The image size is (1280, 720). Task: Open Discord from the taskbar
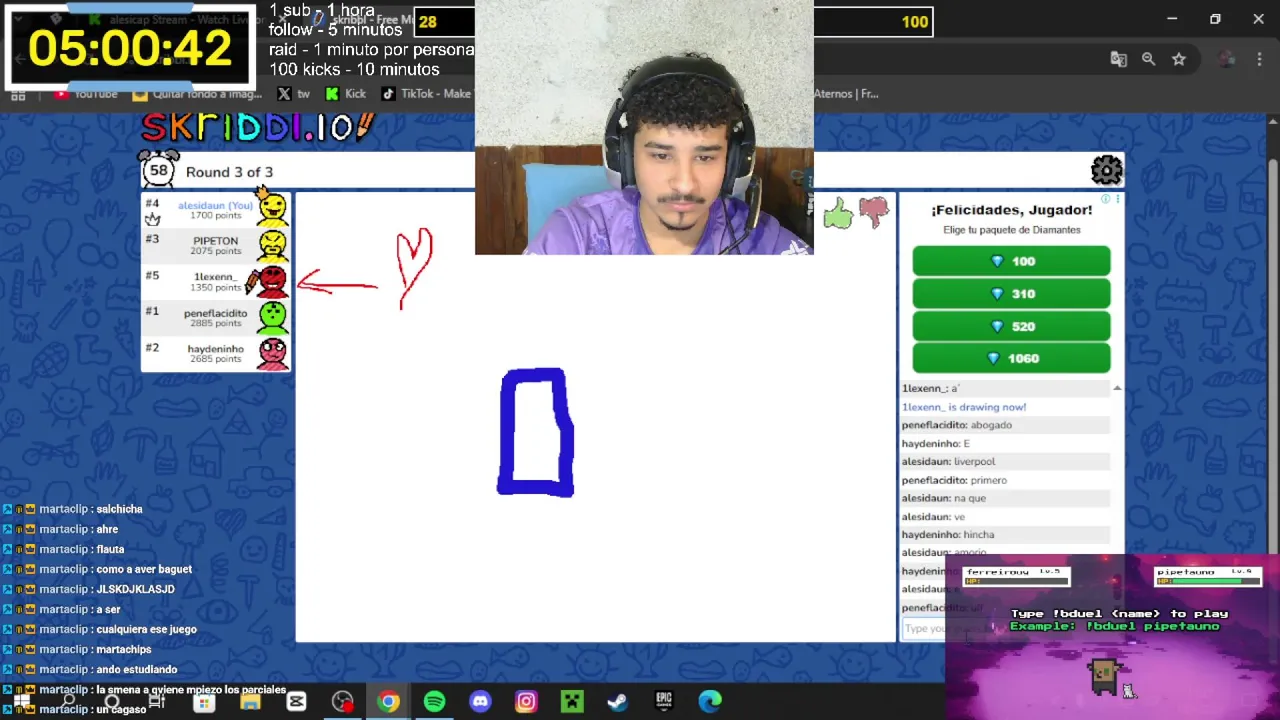pyautogui.click(x=480, y=701)
